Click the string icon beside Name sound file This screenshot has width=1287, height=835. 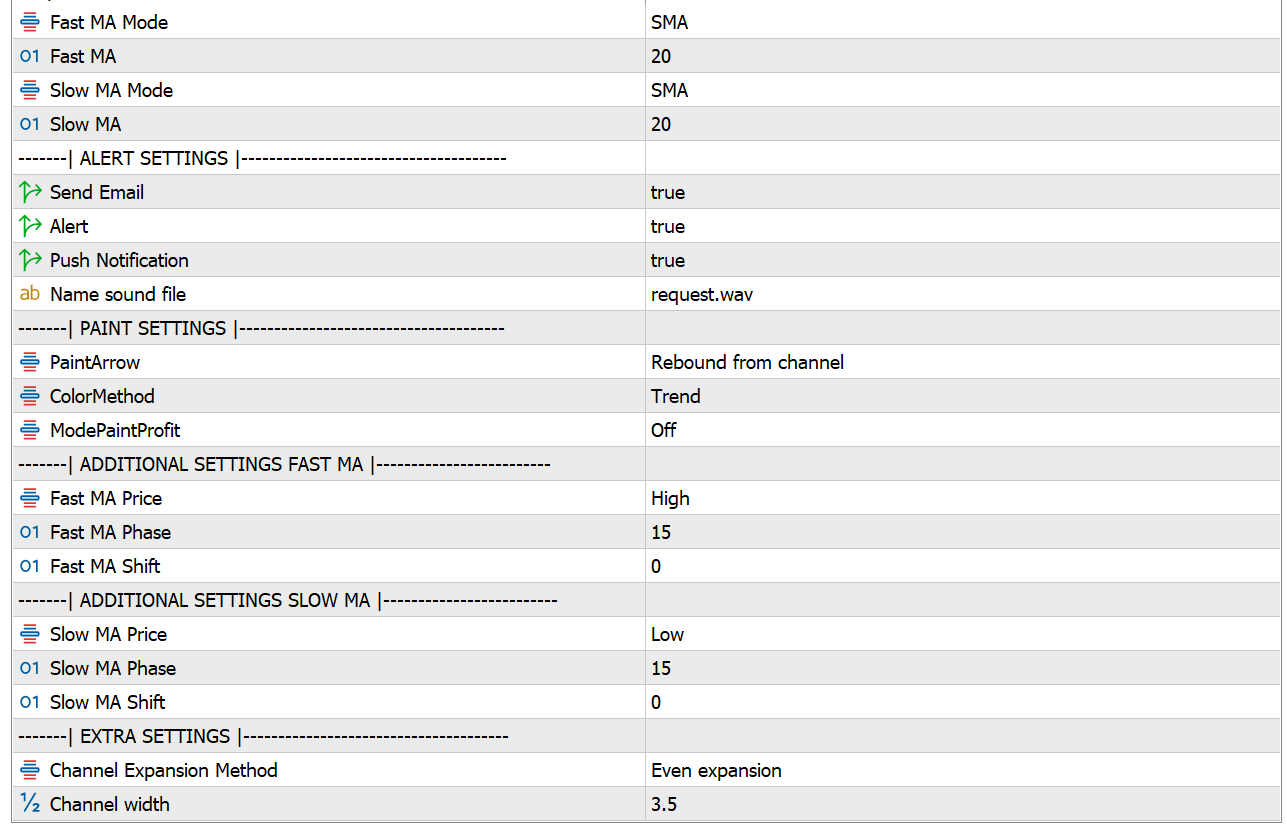29,294
